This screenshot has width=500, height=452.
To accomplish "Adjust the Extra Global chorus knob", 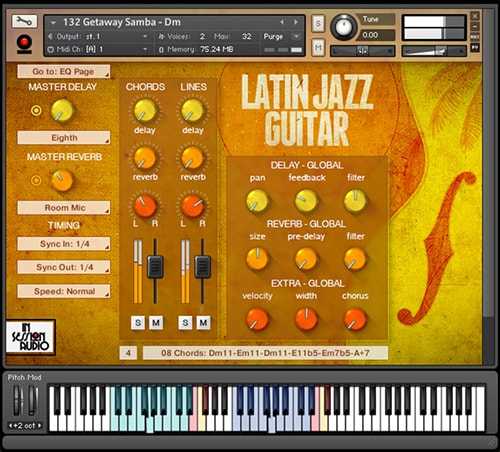I will pos(355,319).
